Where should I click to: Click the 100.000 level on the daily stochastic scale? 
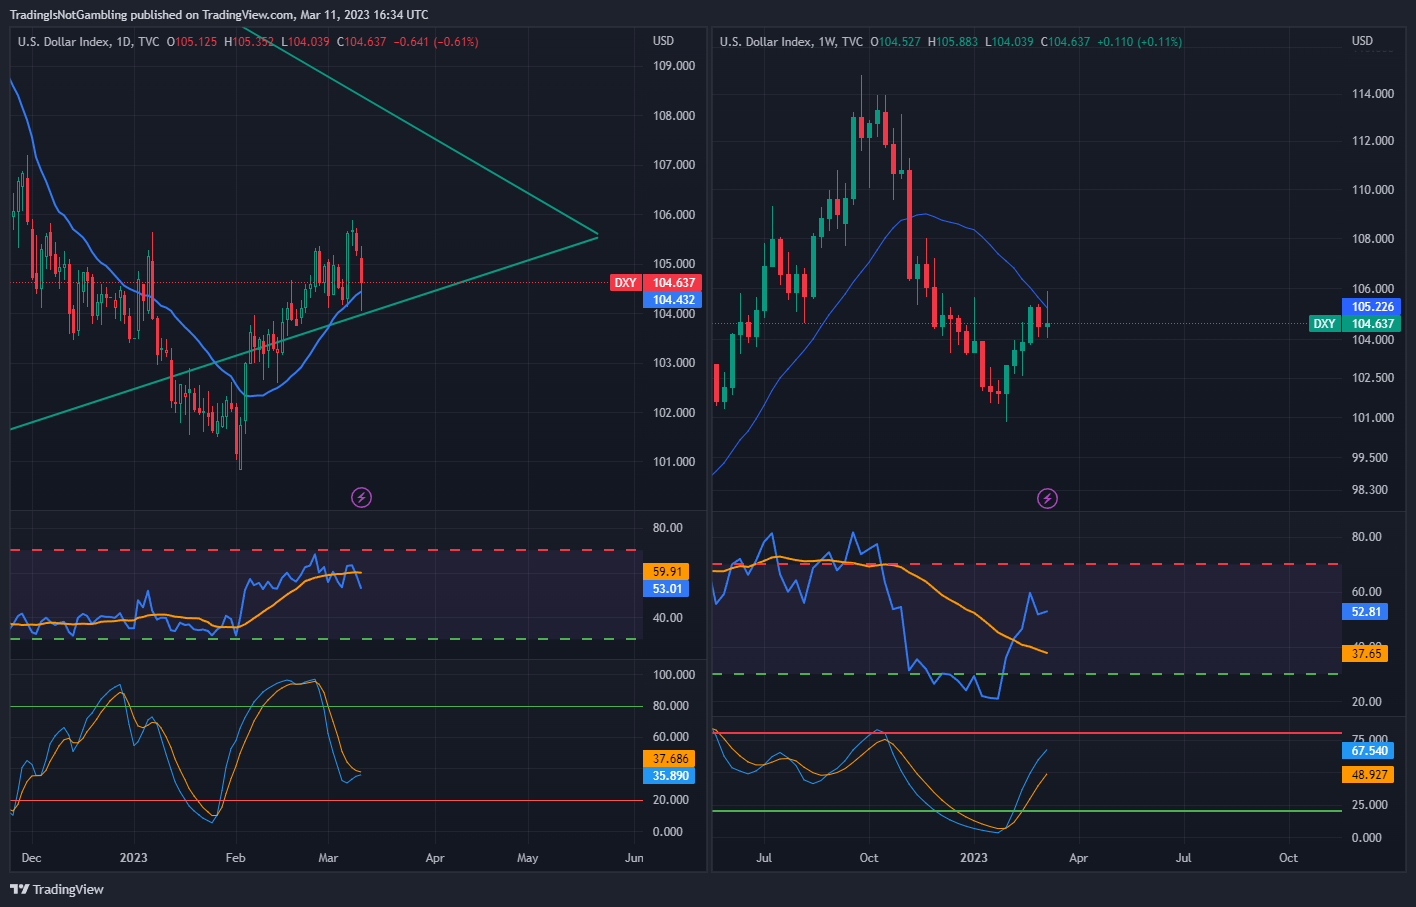pyautogui.click(x=674, y=675)
